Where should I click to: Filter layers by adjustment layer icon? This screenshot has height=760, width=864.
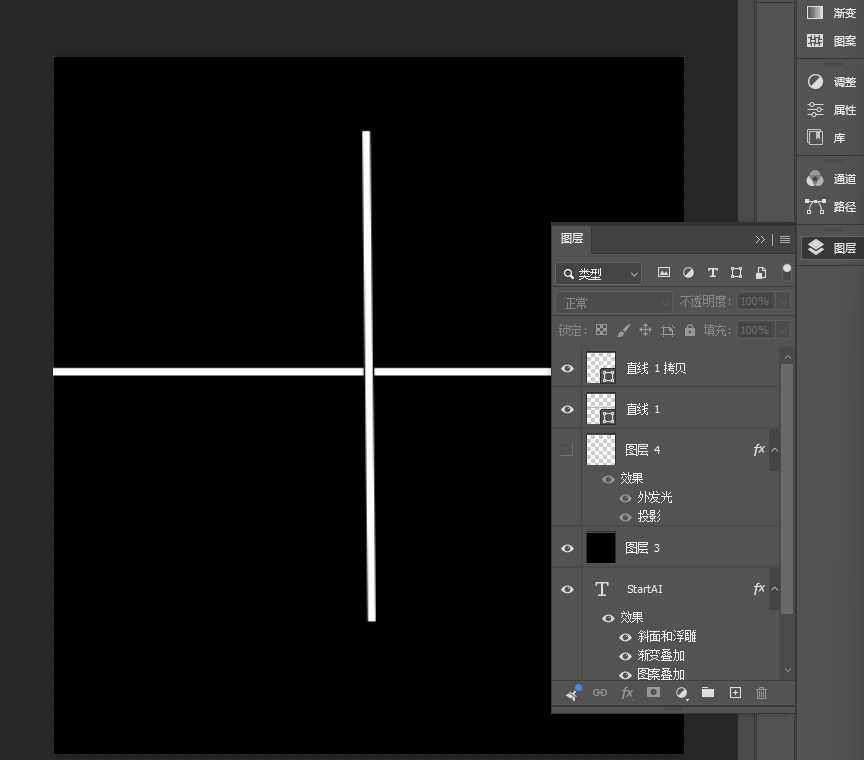(688, 272)
